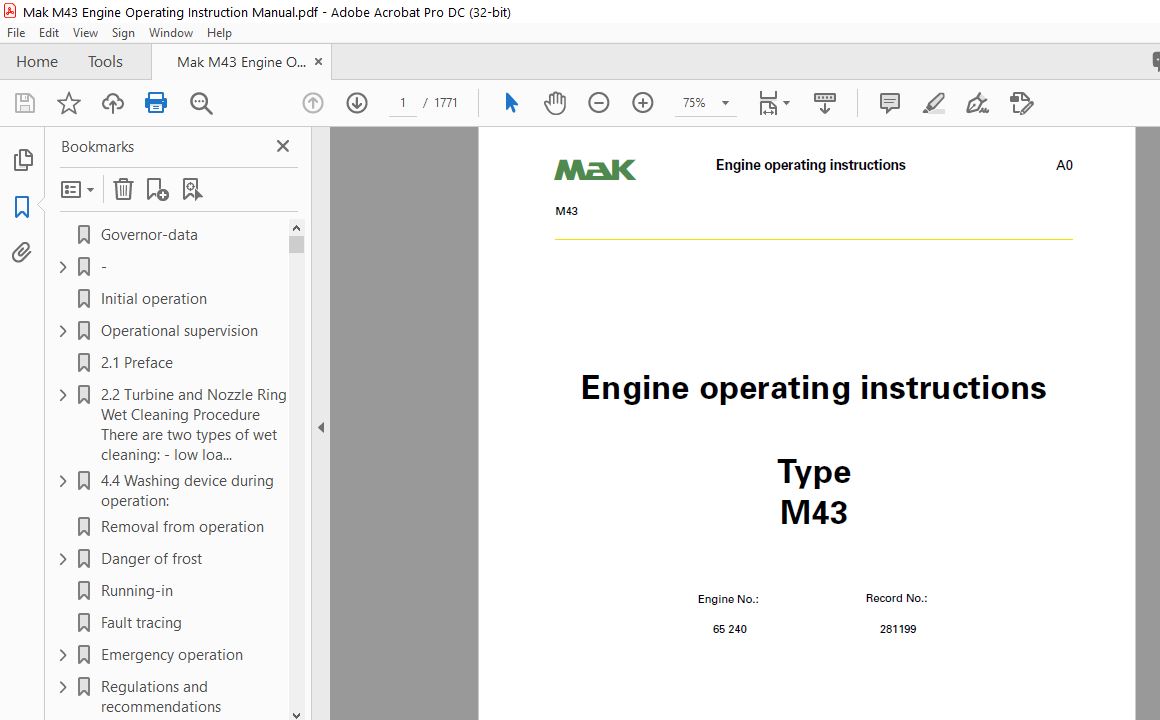
Task: Close the Bookmarks panel
Action: pyautogui.click(x=283, y=147)
